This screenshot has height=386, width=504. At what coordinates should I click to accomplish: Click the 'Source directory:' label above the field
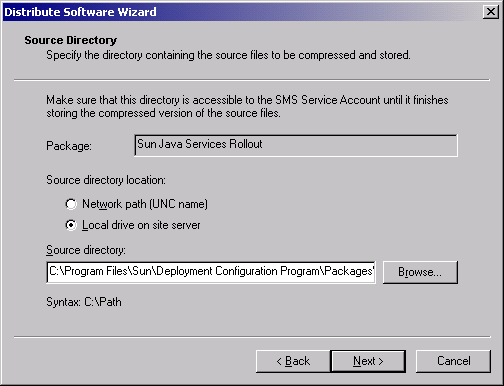pos(86,250)
